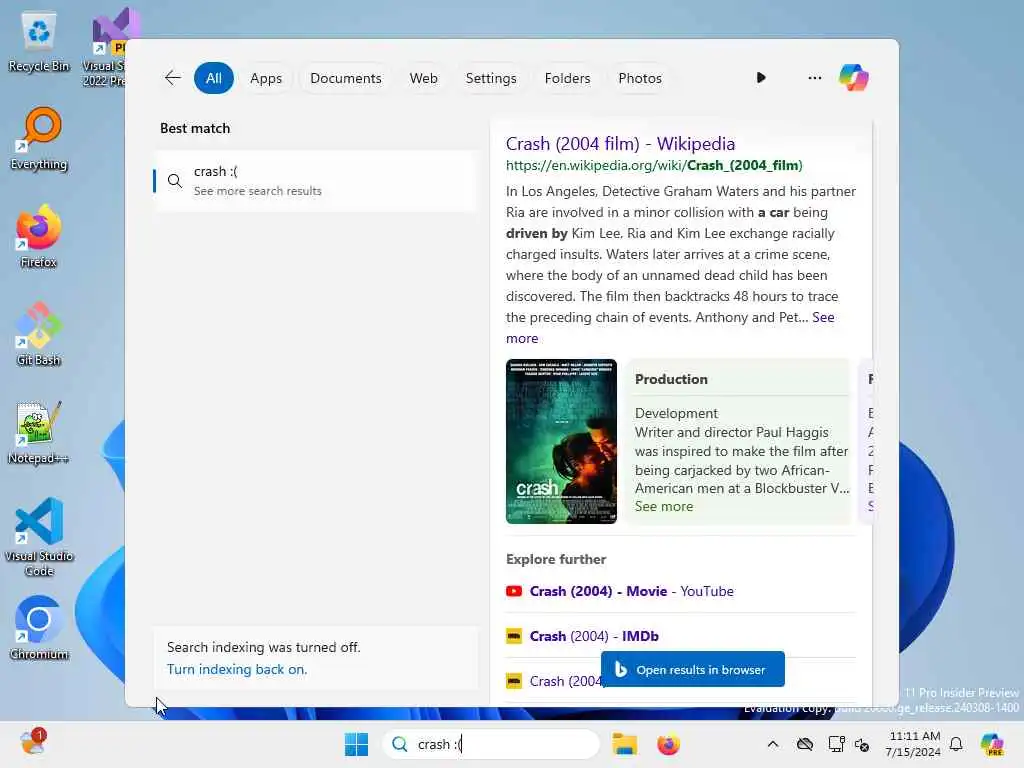Switch to the Documents filter tab
The width and height of the screenshot is (1024, 768).
click(x=345, y=78)
